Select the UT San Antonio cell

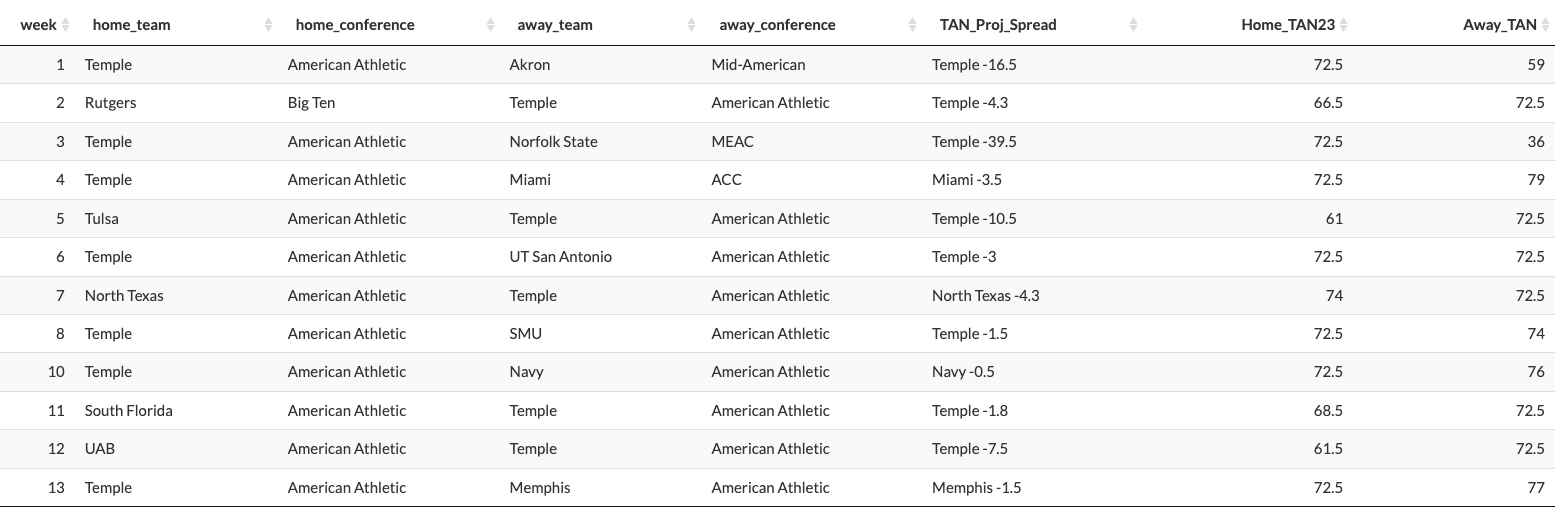(560, 257)
